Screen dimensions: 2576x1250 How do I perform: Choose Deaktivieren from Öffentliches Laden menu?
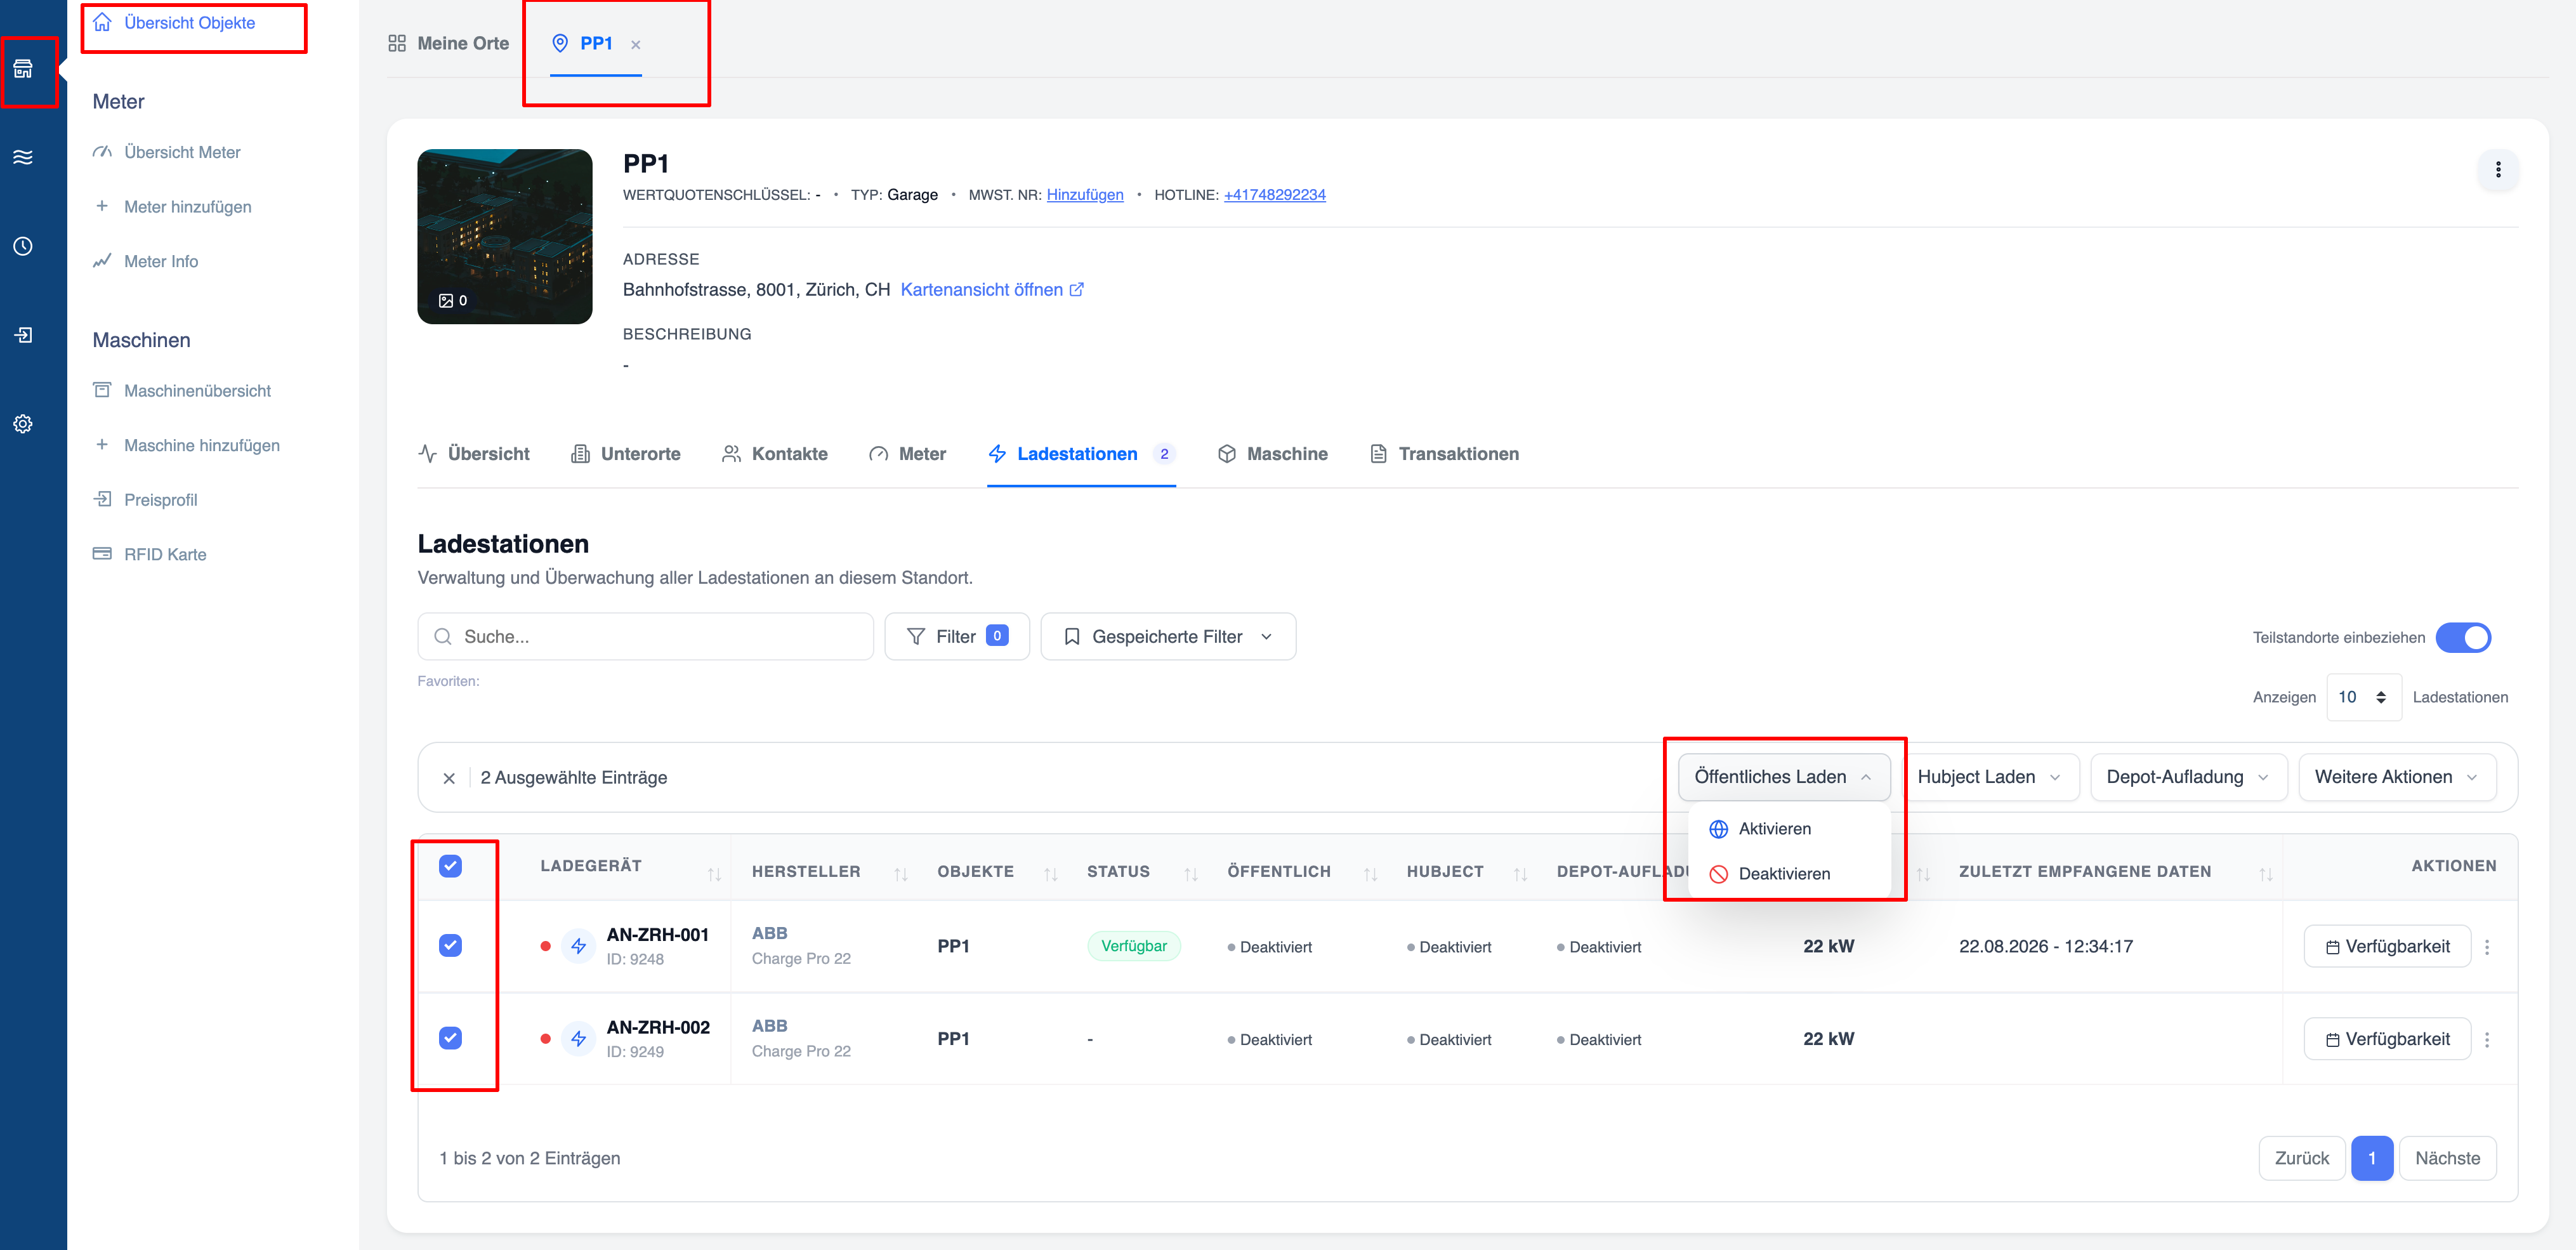pyautogui.click(x=1783, y=874)
